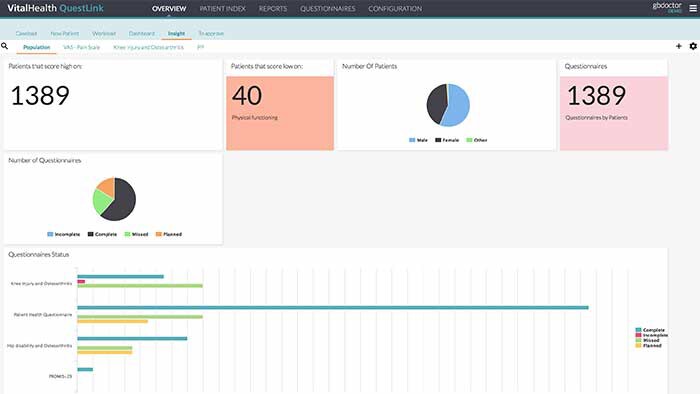The image size is (700, 394).
Task: Click the Number of Questionnaires widget title
Action: 45,160
